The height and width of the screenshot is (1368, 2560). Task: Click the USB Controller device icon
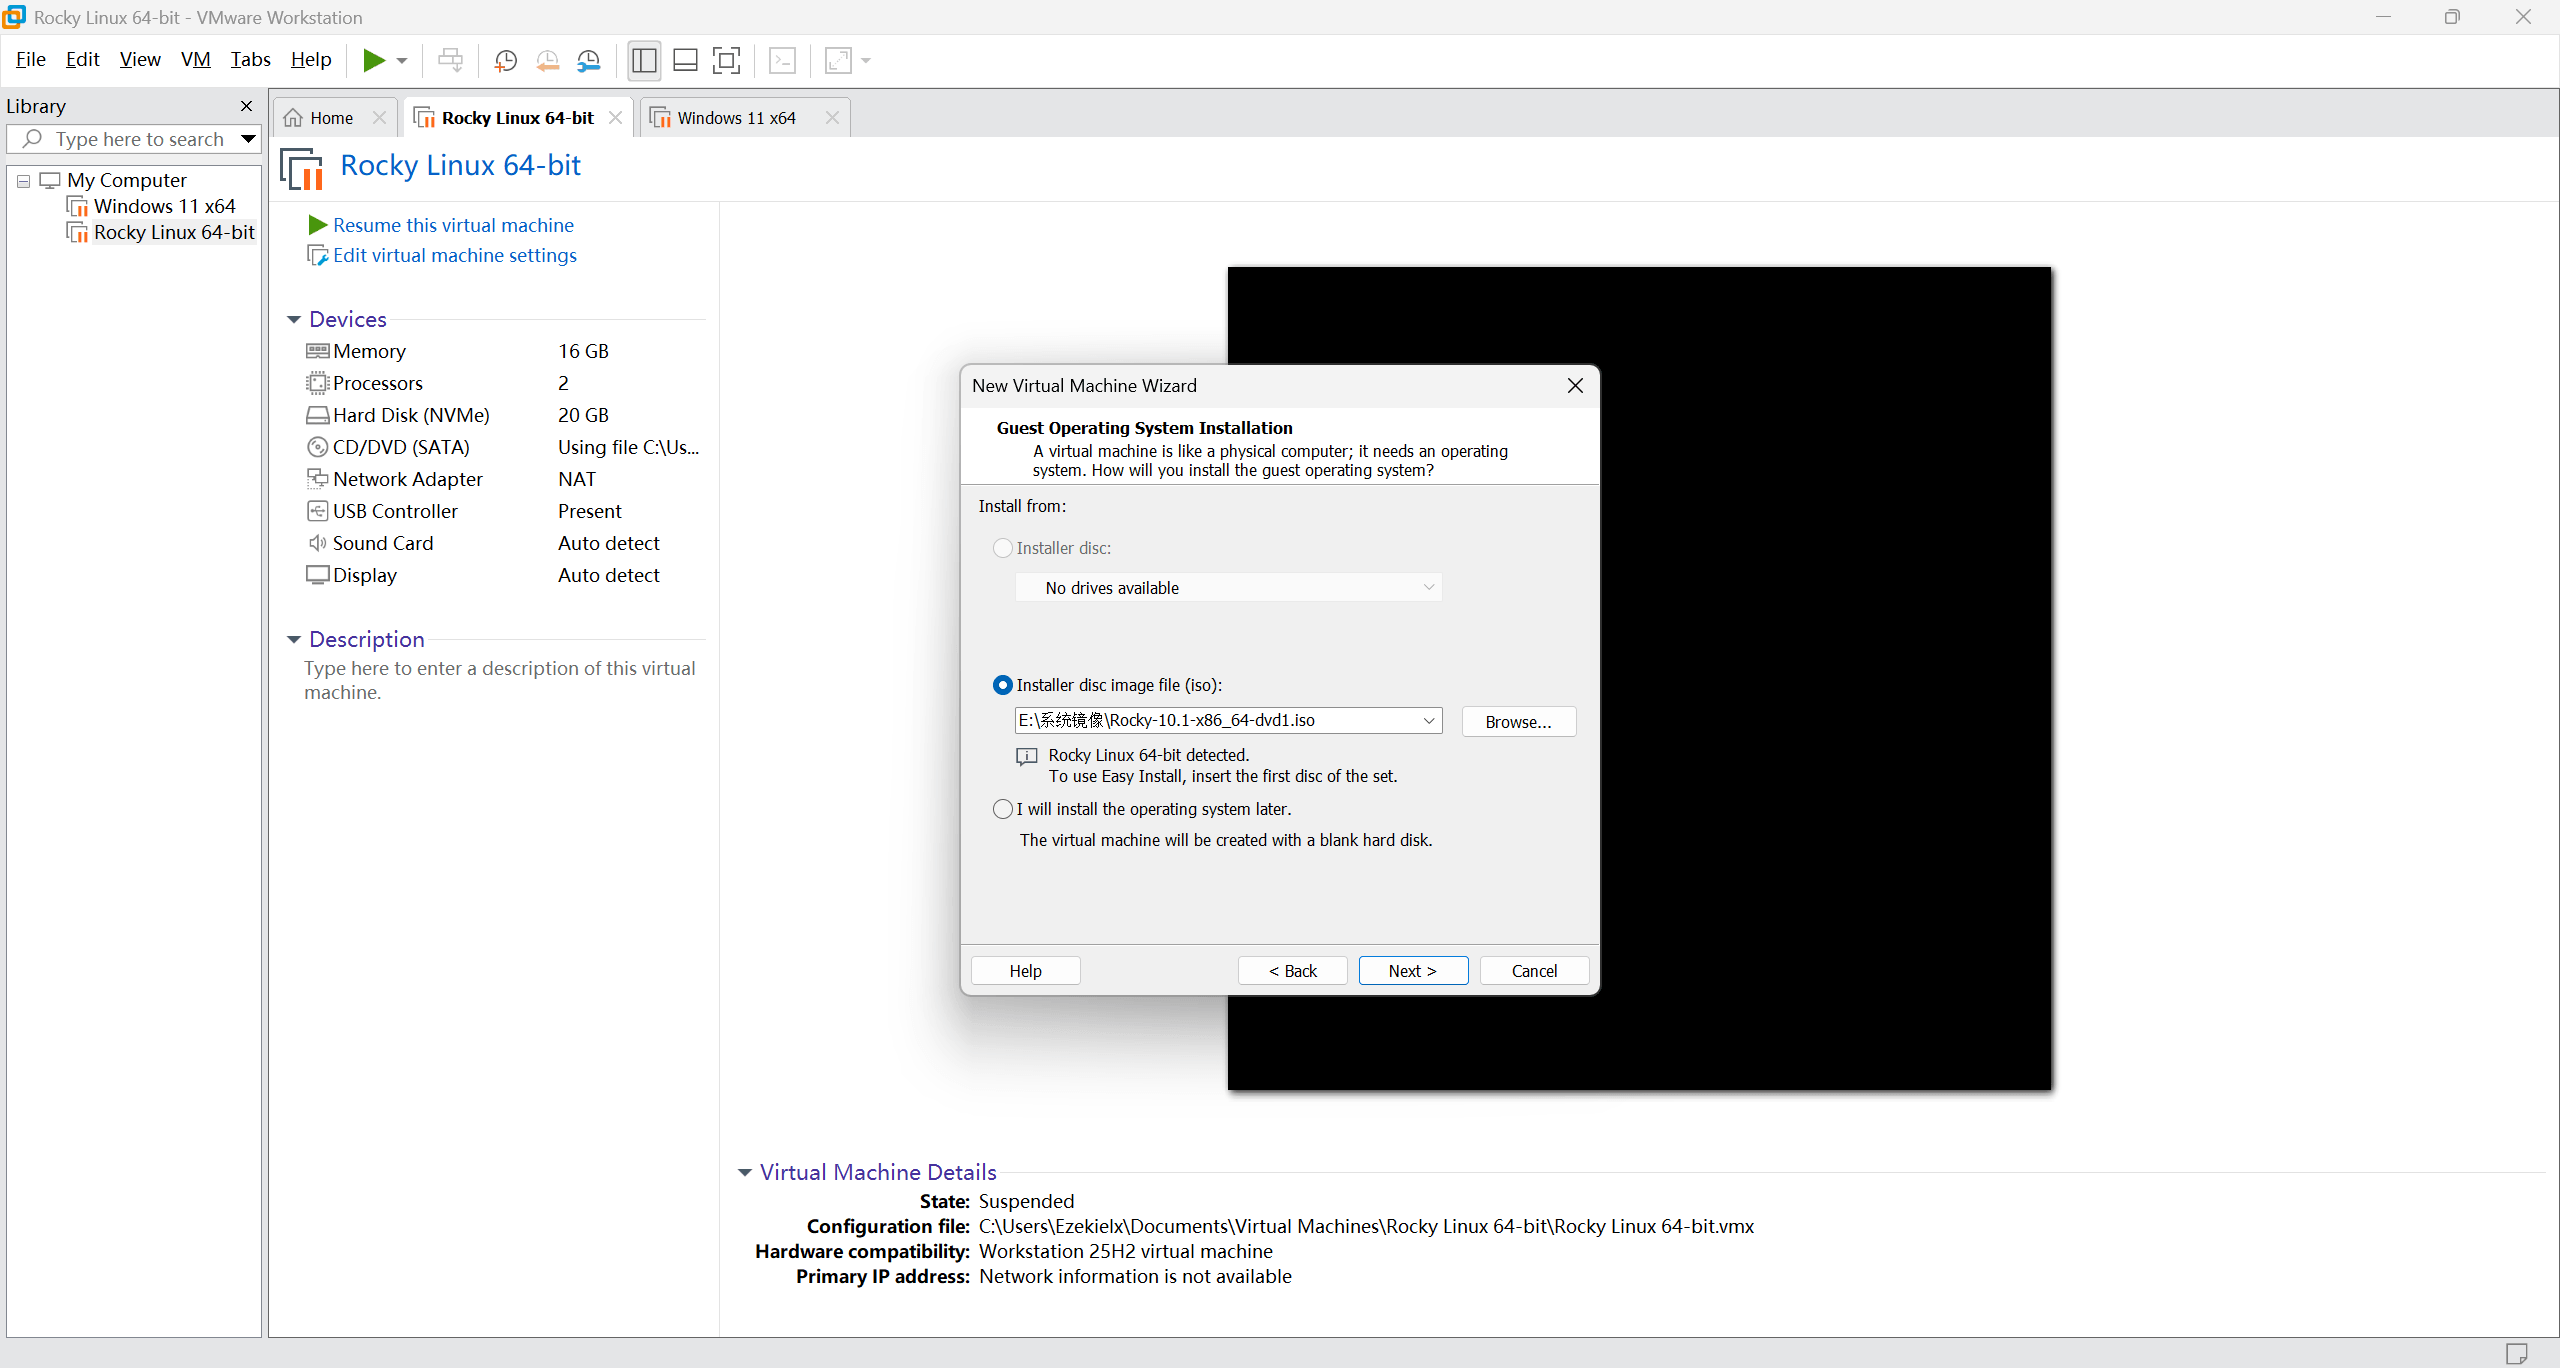(x=318, y=511)
